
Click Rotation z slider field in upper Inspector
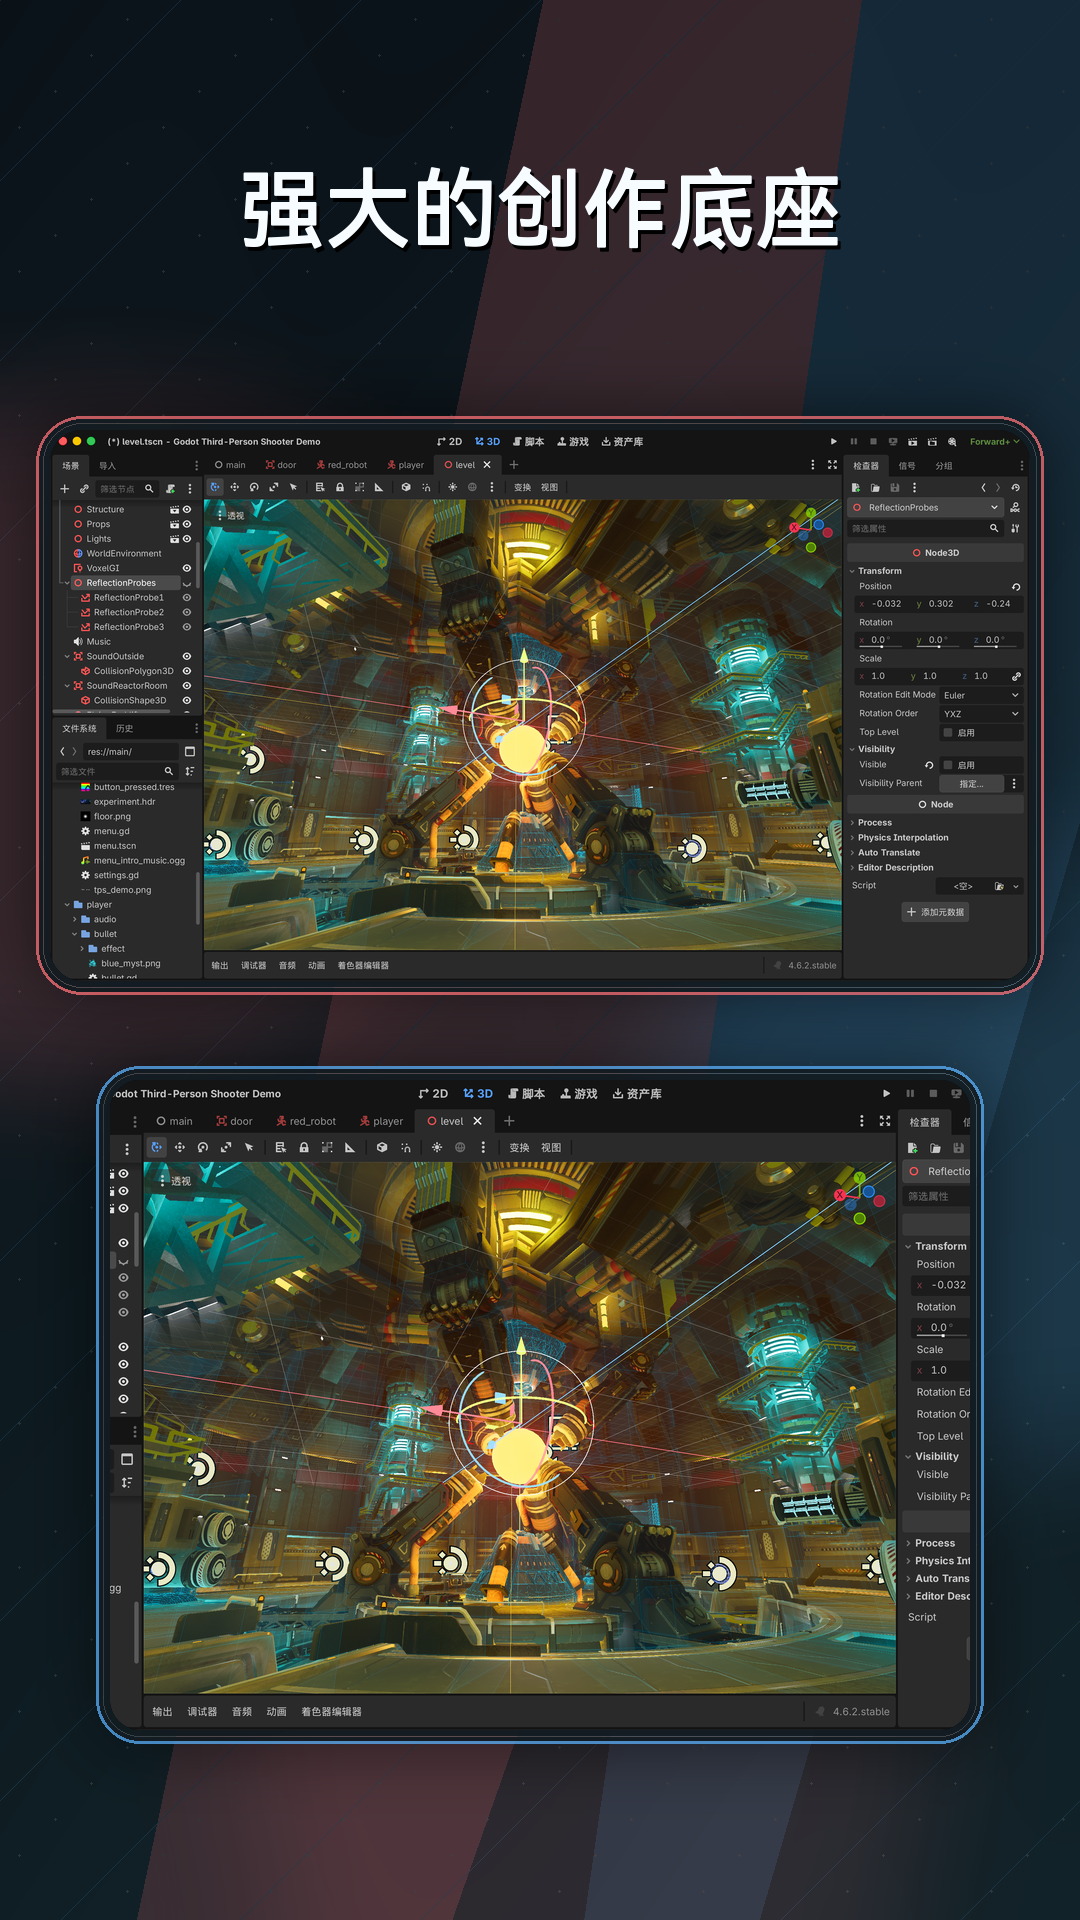(996, 640)
